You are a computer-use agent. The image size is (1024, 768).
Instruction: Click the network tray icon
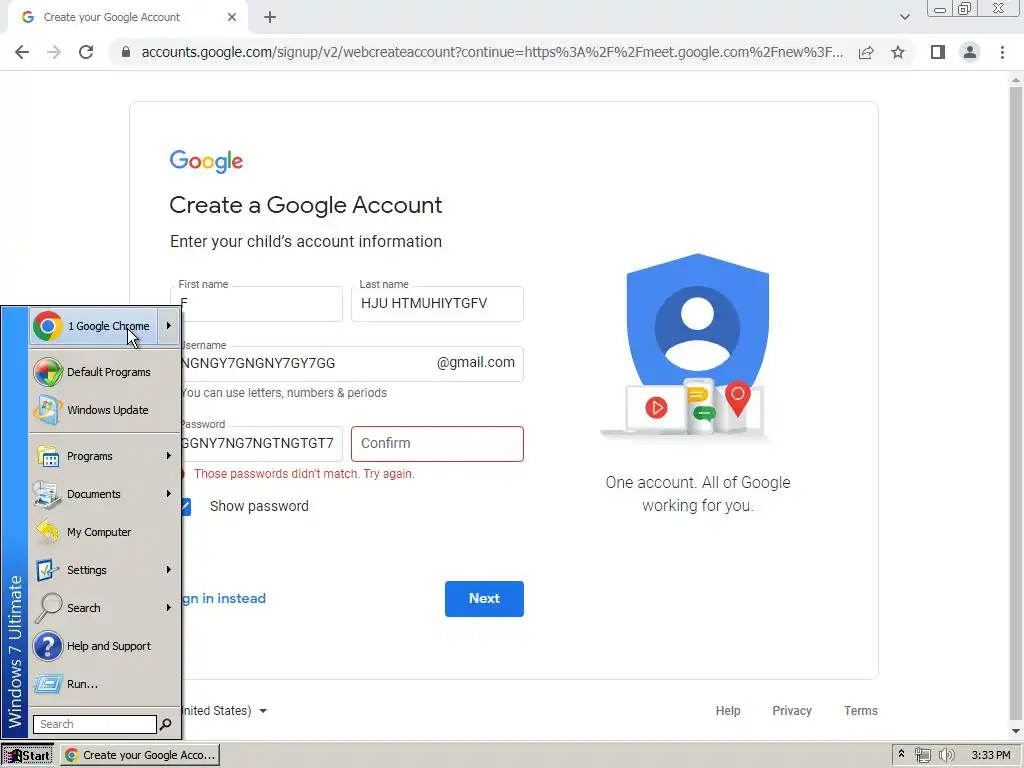(922, 755)
